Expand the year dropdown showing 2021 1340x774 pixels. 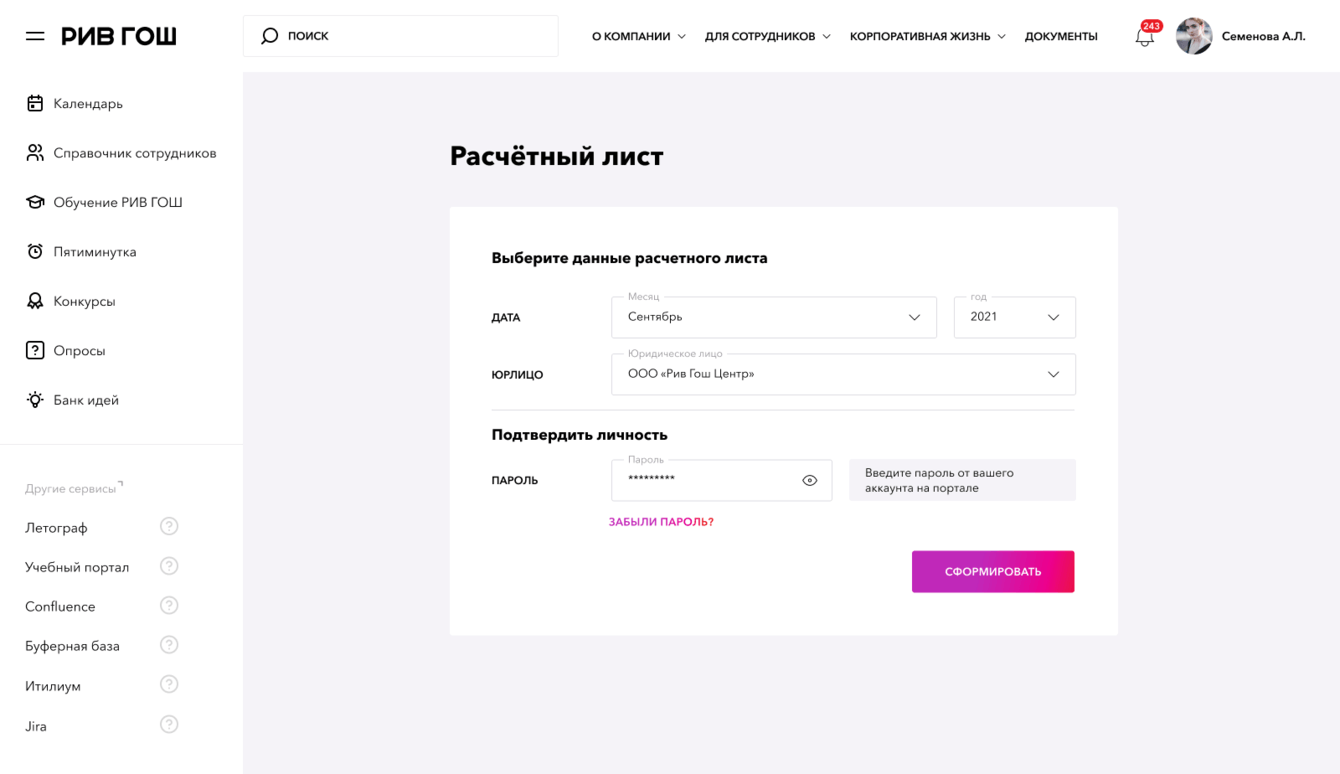point(1014,317)
